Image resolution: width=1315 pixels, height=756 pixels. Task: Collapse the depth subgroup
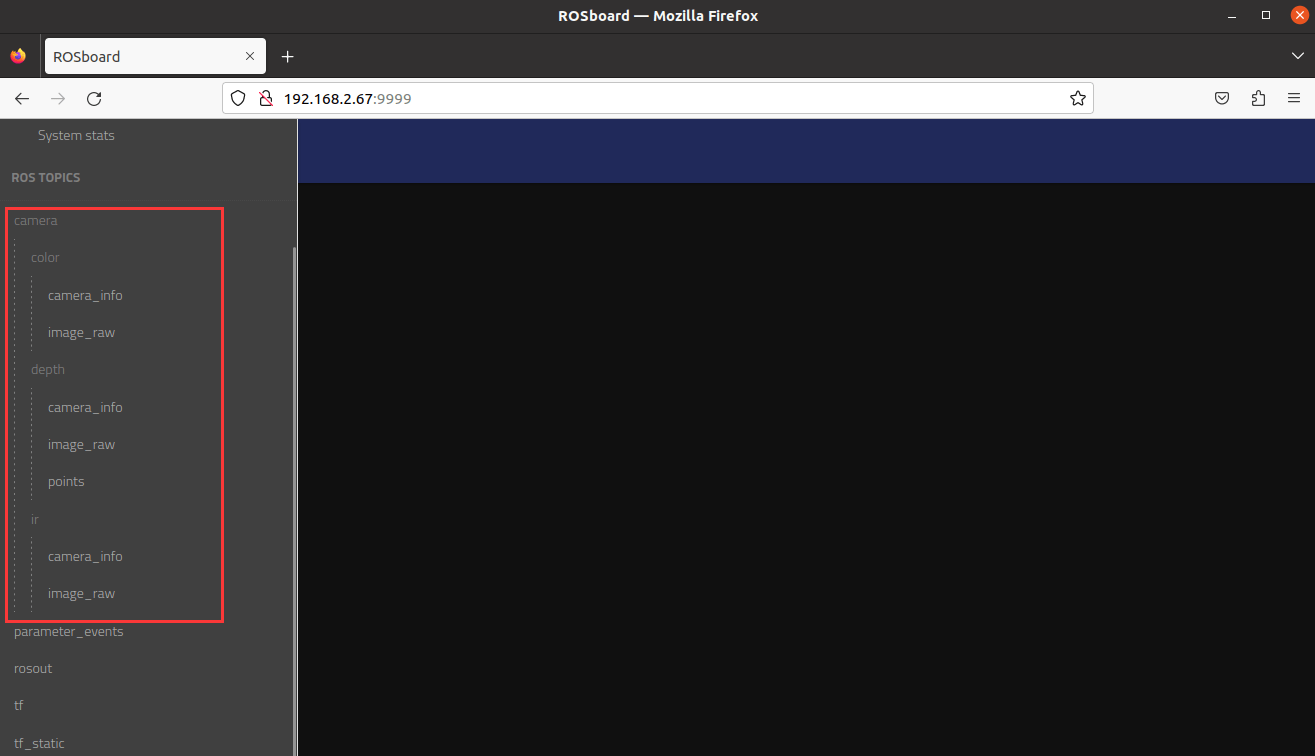48,370
